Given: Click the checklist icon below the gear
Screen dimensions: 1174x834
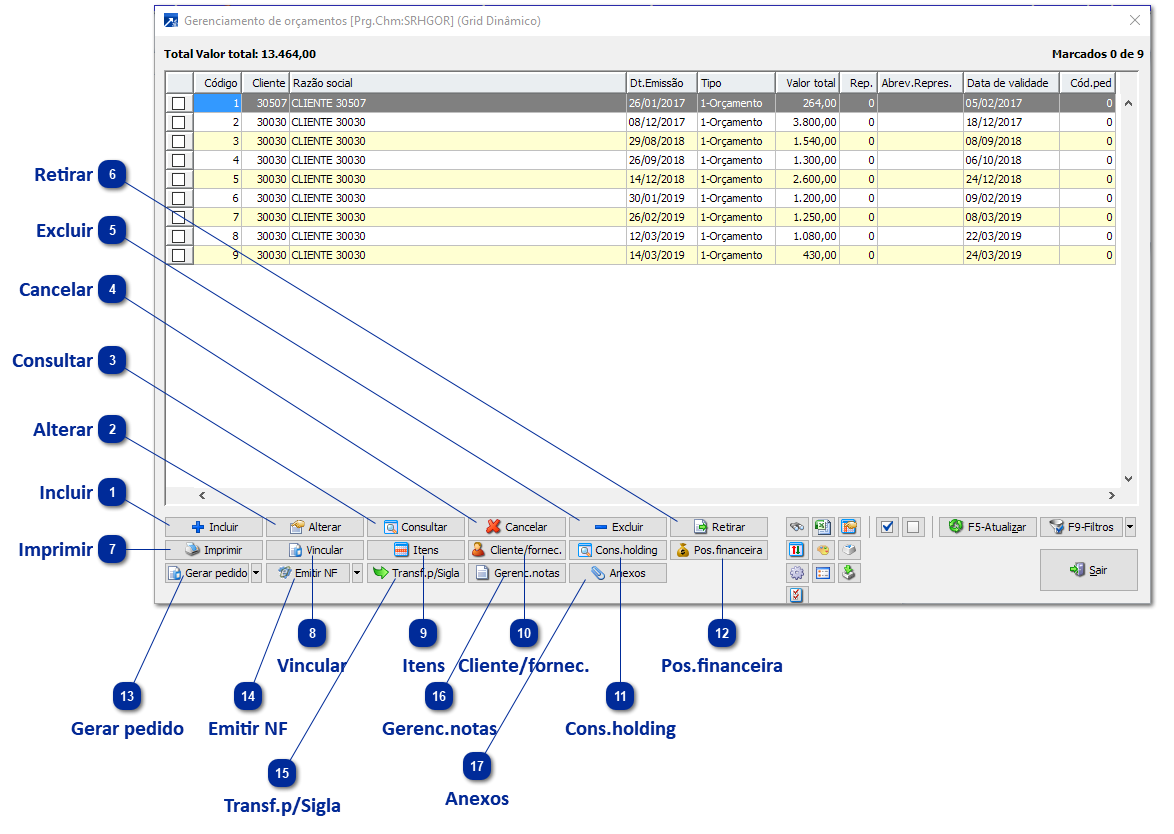Looking at the screenshot, I should [797, 597].
